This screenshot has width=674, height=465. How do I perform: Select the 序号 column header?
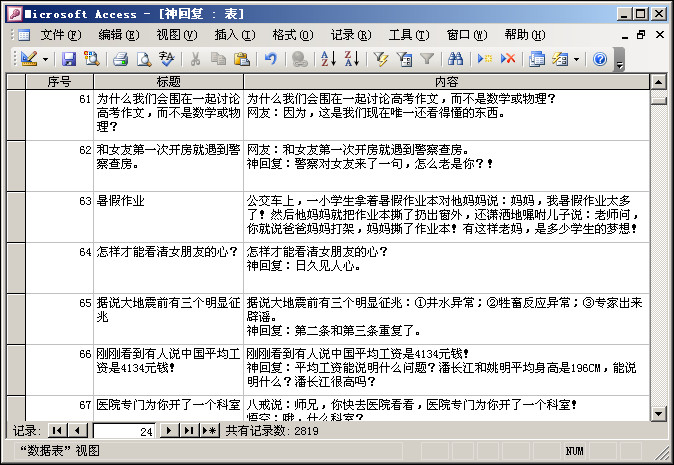(x=59, y=81)
